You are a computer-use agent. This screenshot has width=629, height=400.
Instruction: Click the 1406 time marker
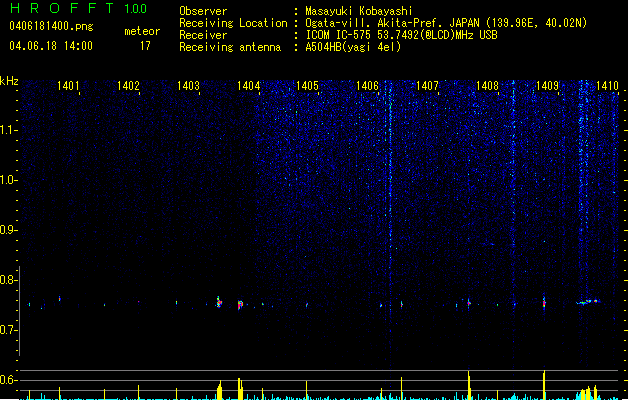367,86
